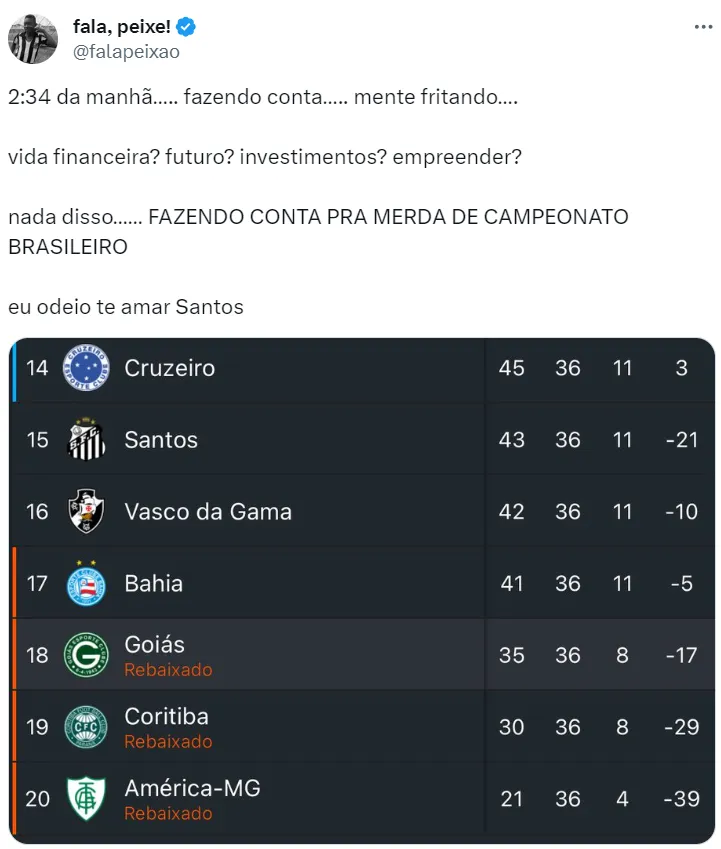The width and height of the screenshot is (721, 849).
Task: Click Bahia's 41 points value
Action: pyautogui.click(x=511, y=583)
